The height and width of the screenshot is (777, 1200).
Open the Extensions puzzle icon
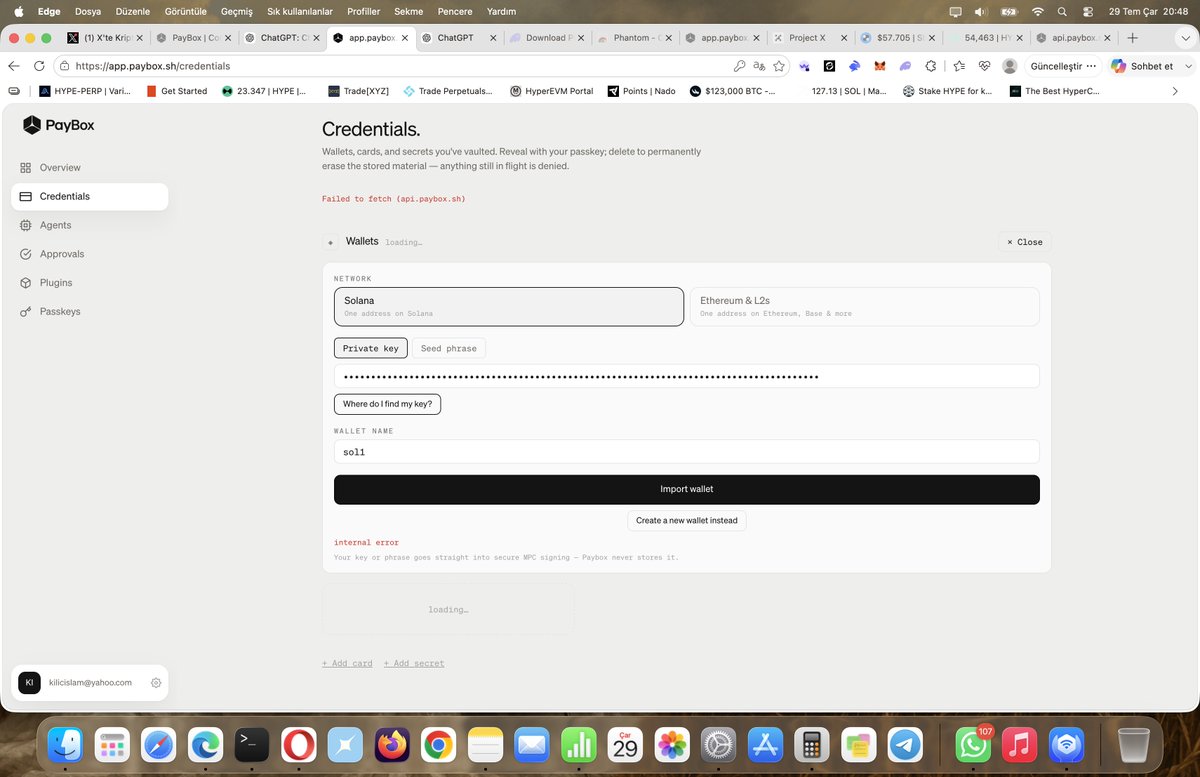tap(931, 66)
